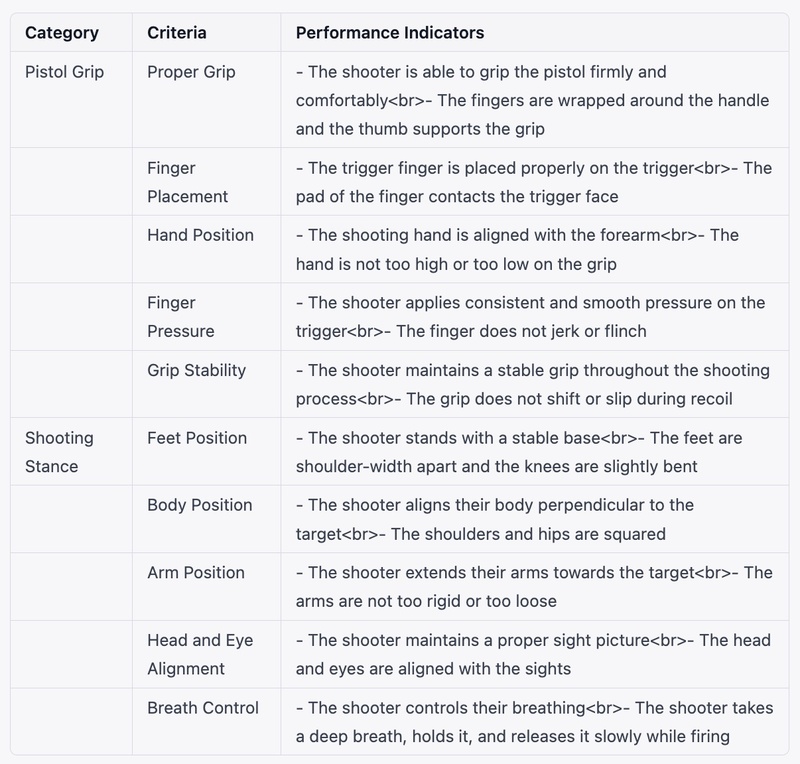Click the Finger Pressure criteria cell
Image resolution: width=800 pixels, height=764 pixels.
point(180,316)
